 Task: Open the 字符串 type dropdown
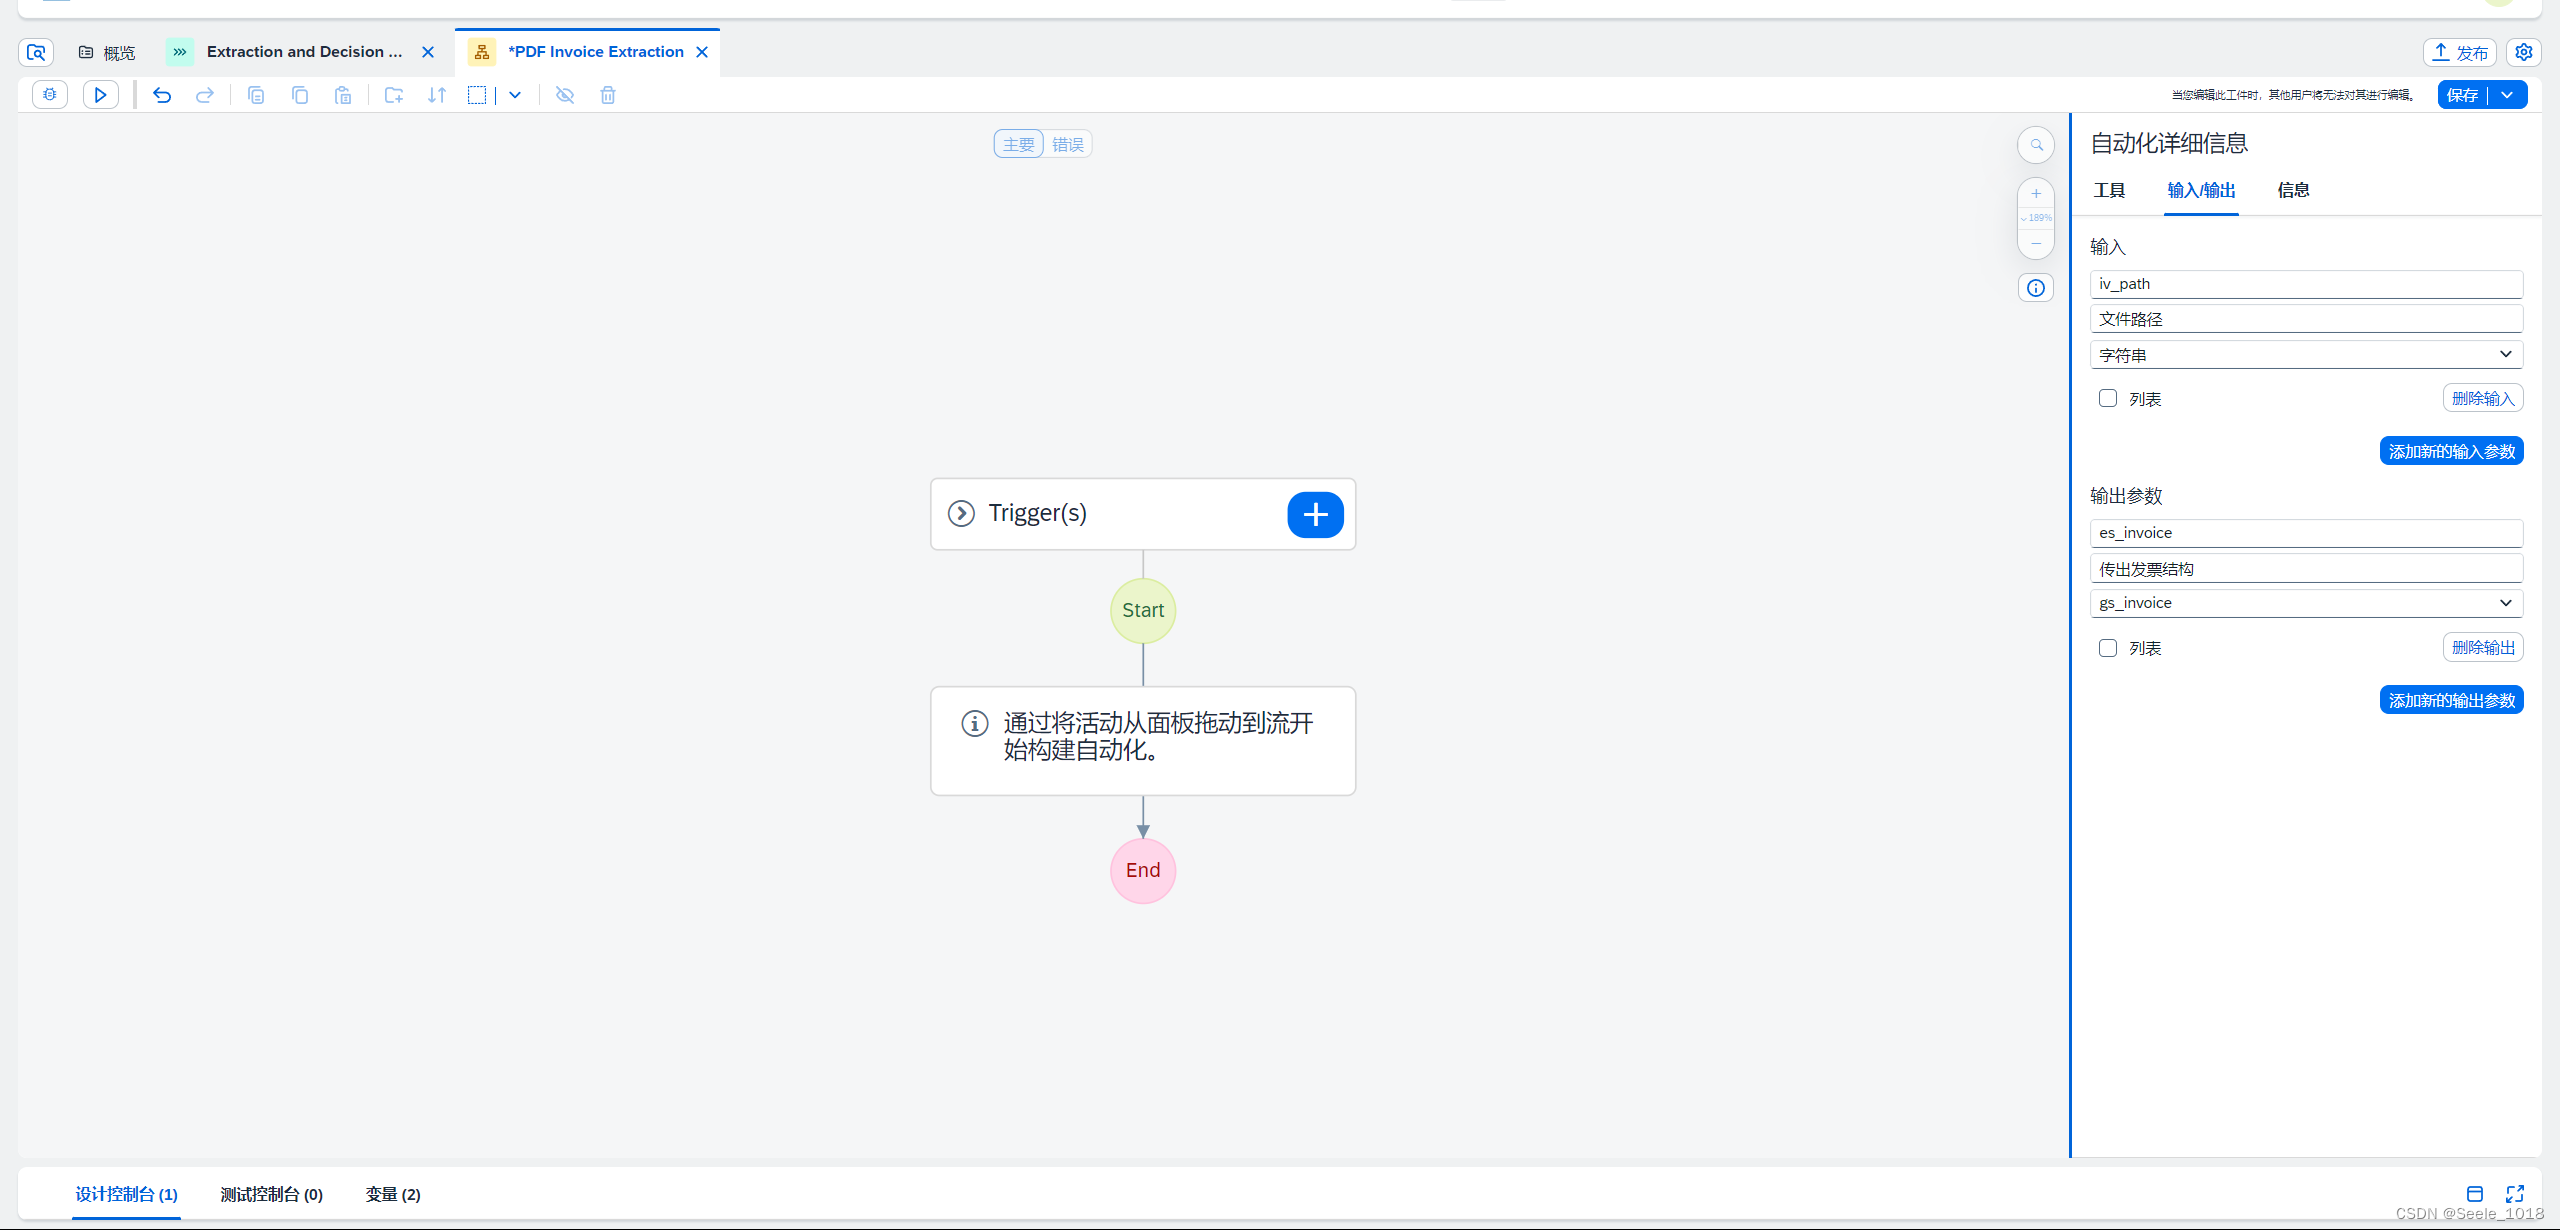coord(2306,355)
